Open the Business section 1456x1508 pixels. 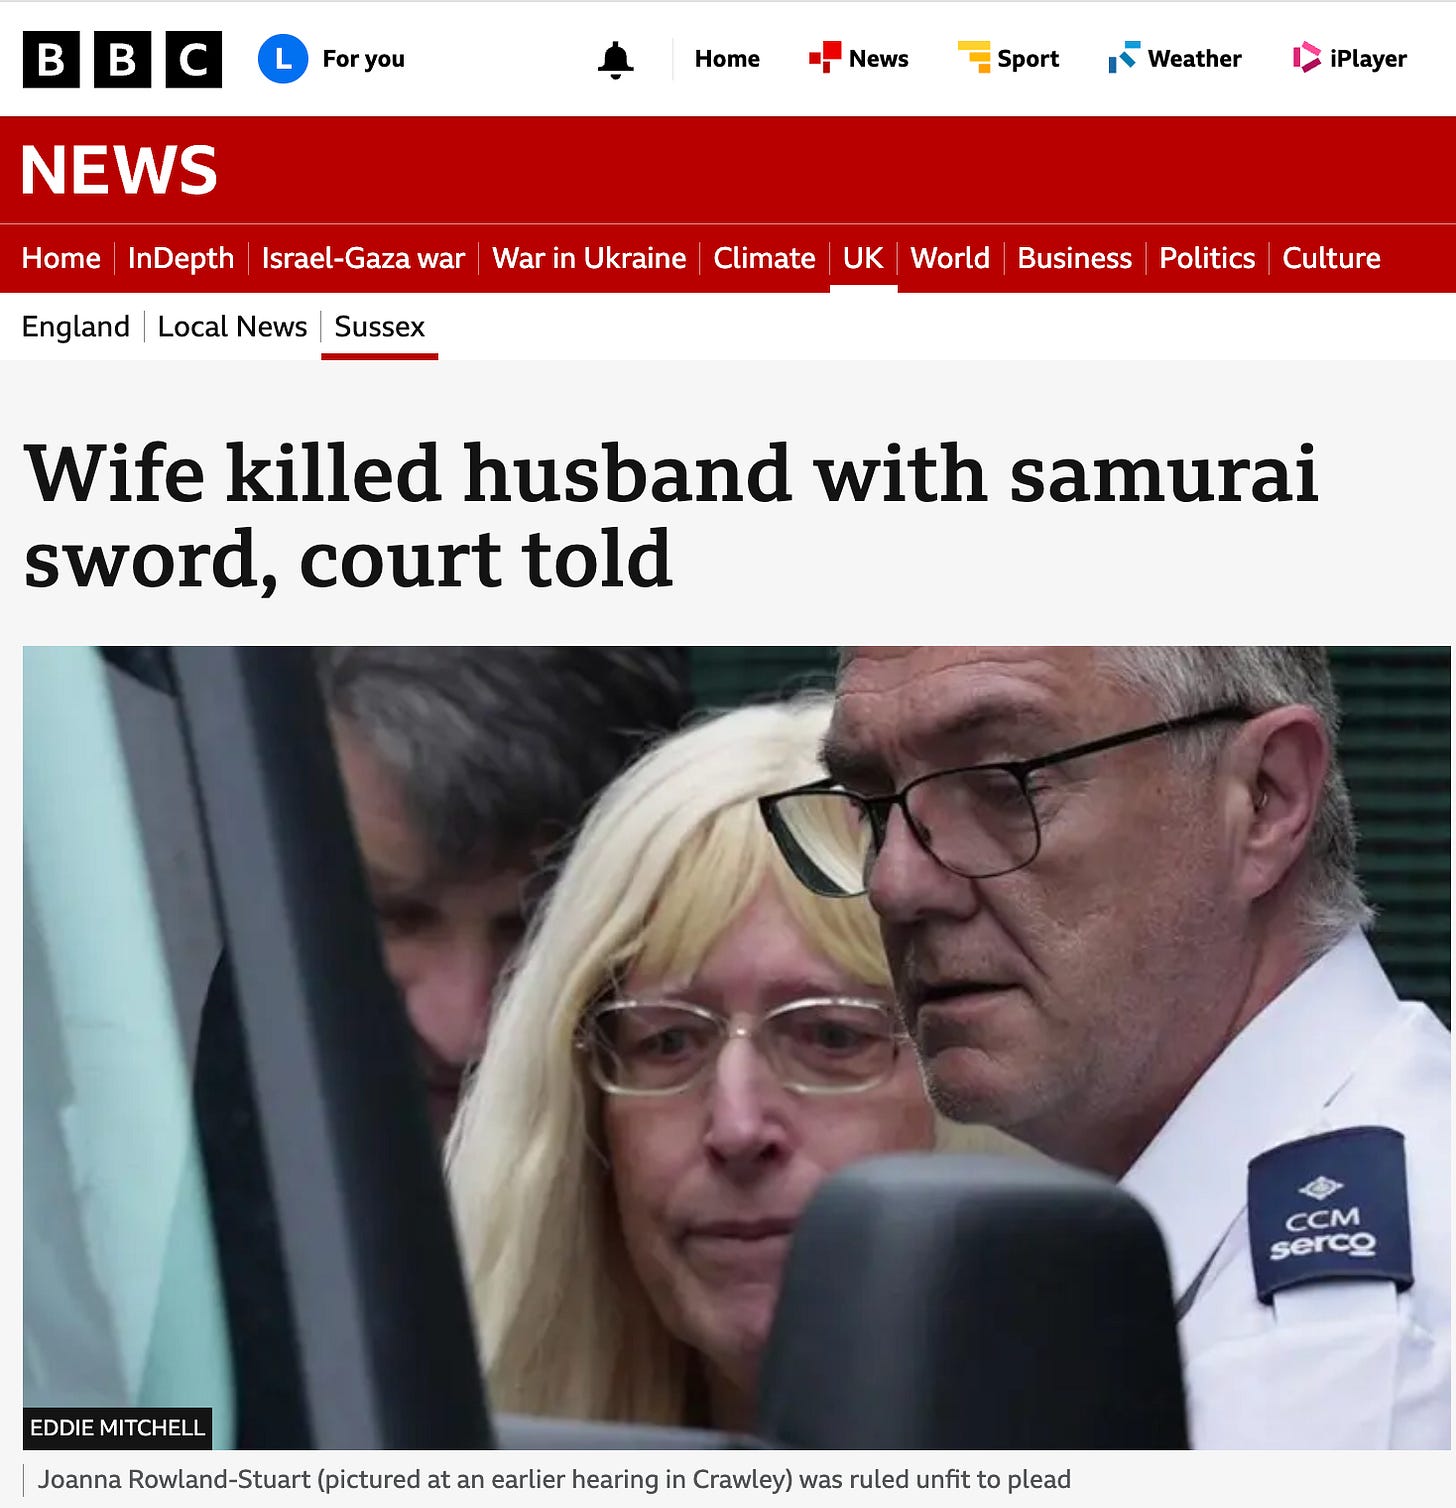pyautogui.click(x=1074, y=258)
